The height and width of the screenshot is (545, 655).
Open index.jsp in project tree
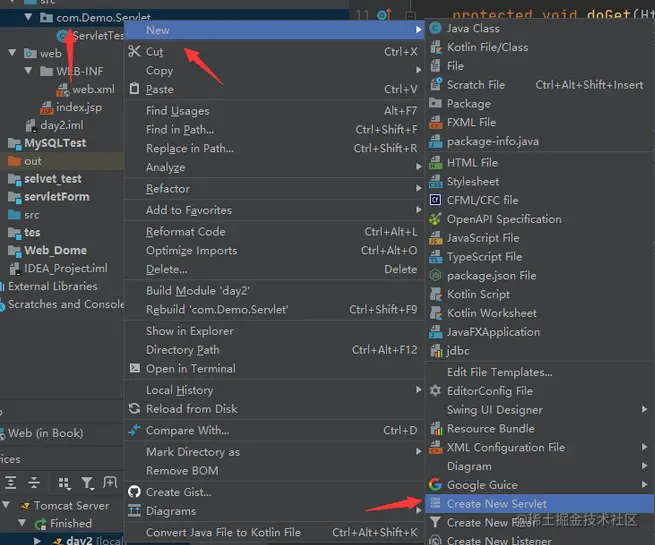click(79, 107)
